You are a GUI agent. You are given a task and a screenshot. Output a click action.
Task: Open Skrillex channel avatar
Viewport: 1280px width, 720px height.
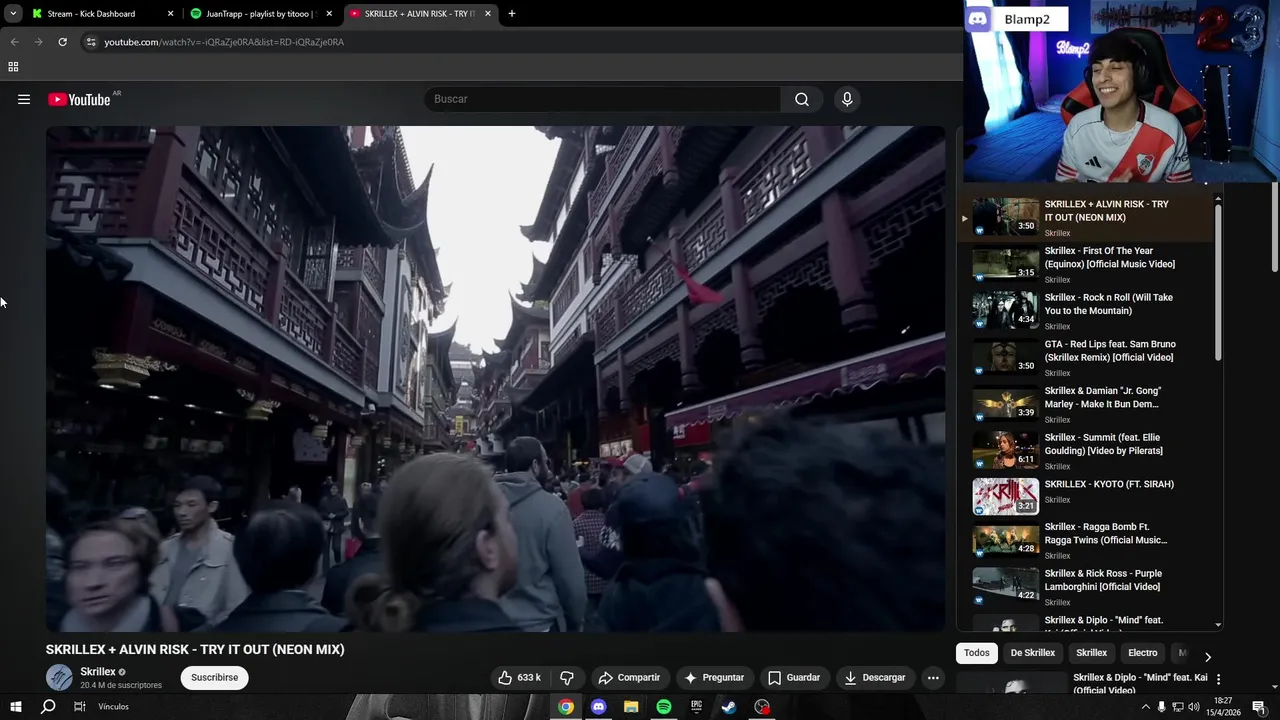click(x=59, y=677)
